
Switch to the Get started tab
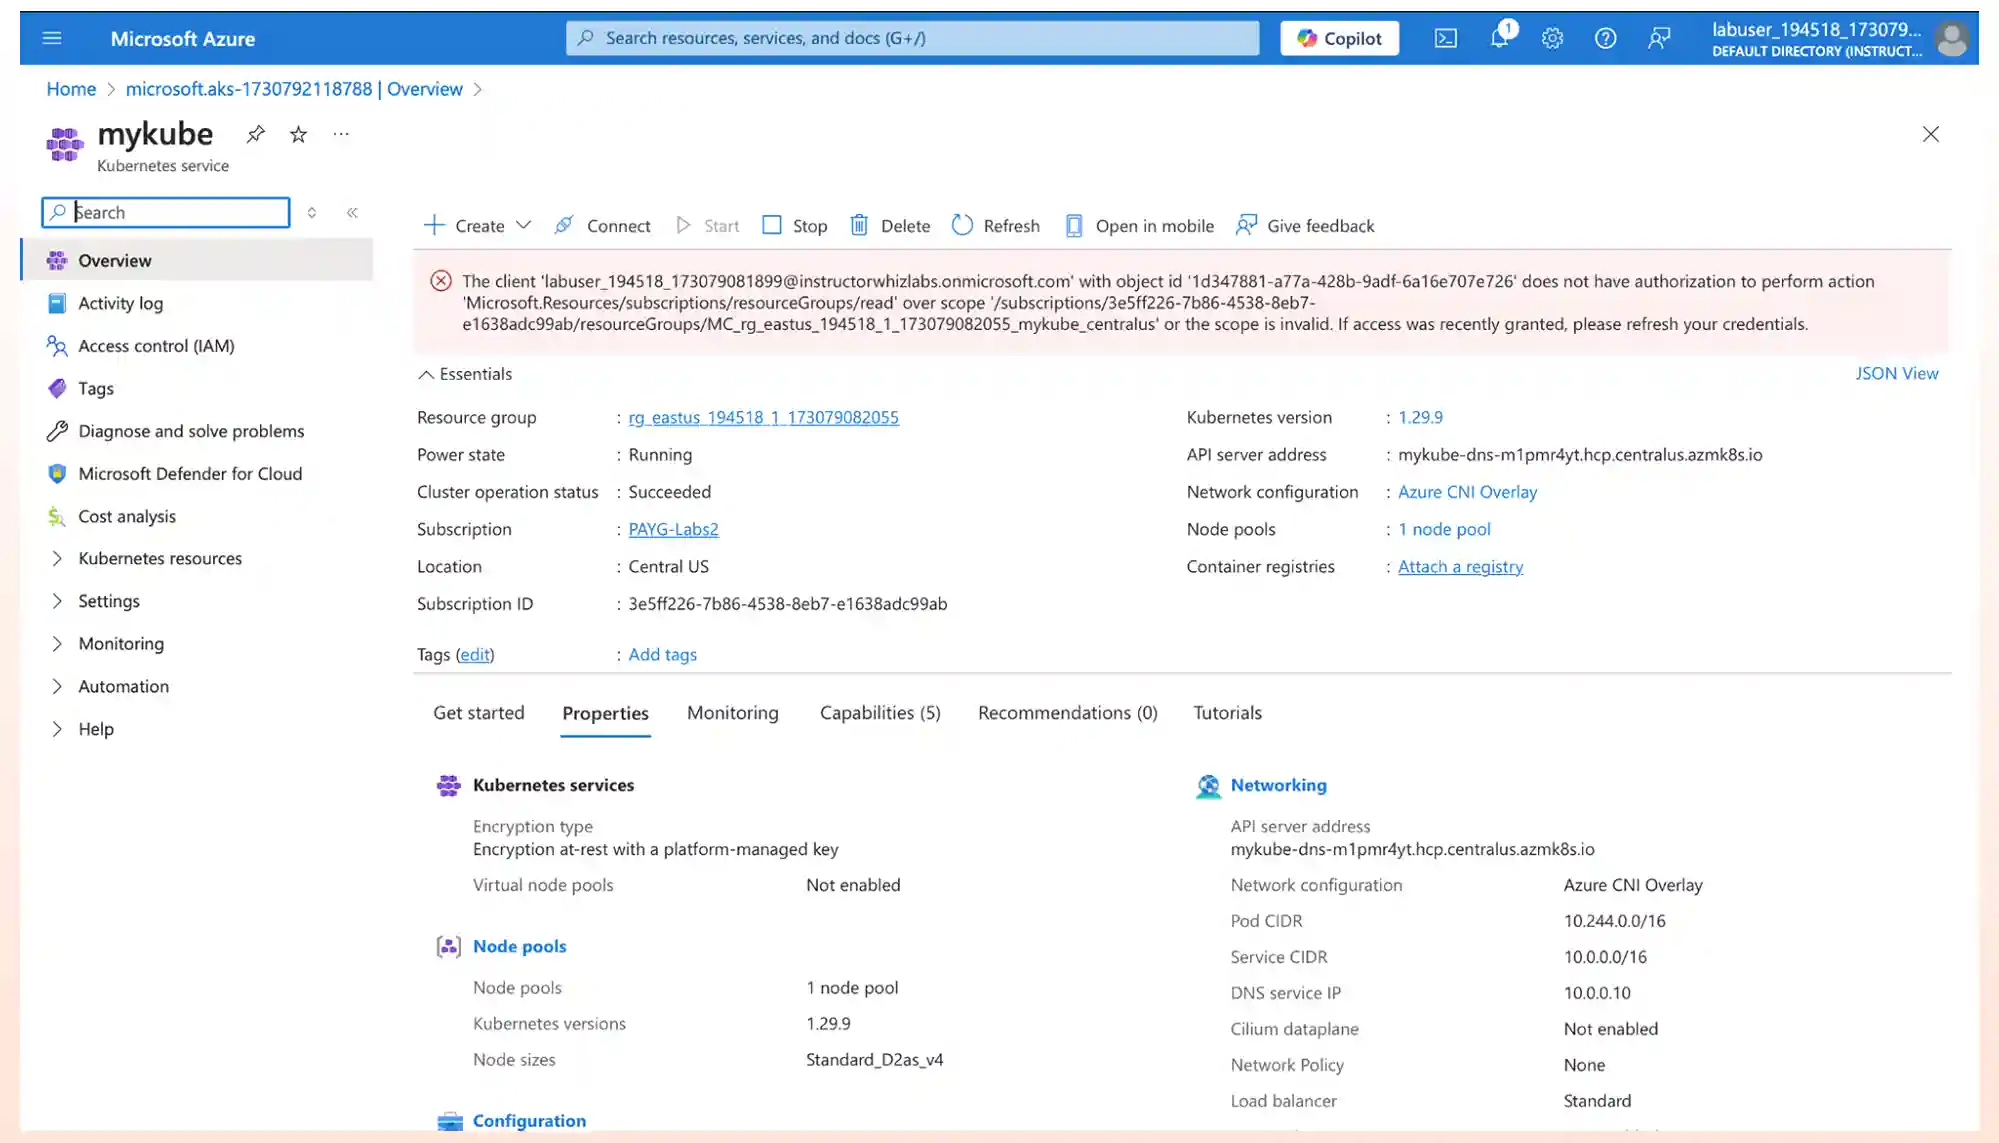pos(478,713)
